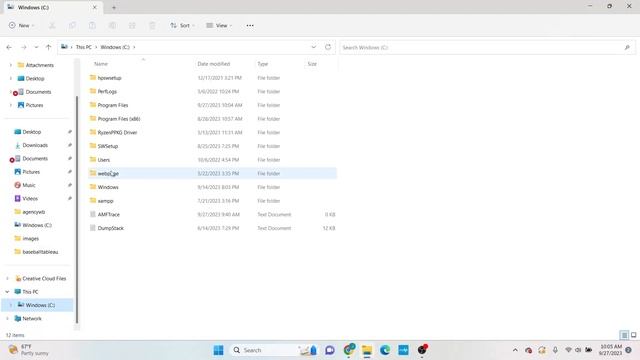Click the Rename icon in toolbar
Image resolution: width=640 pixels, height=360 pixels.
point(112,25)
